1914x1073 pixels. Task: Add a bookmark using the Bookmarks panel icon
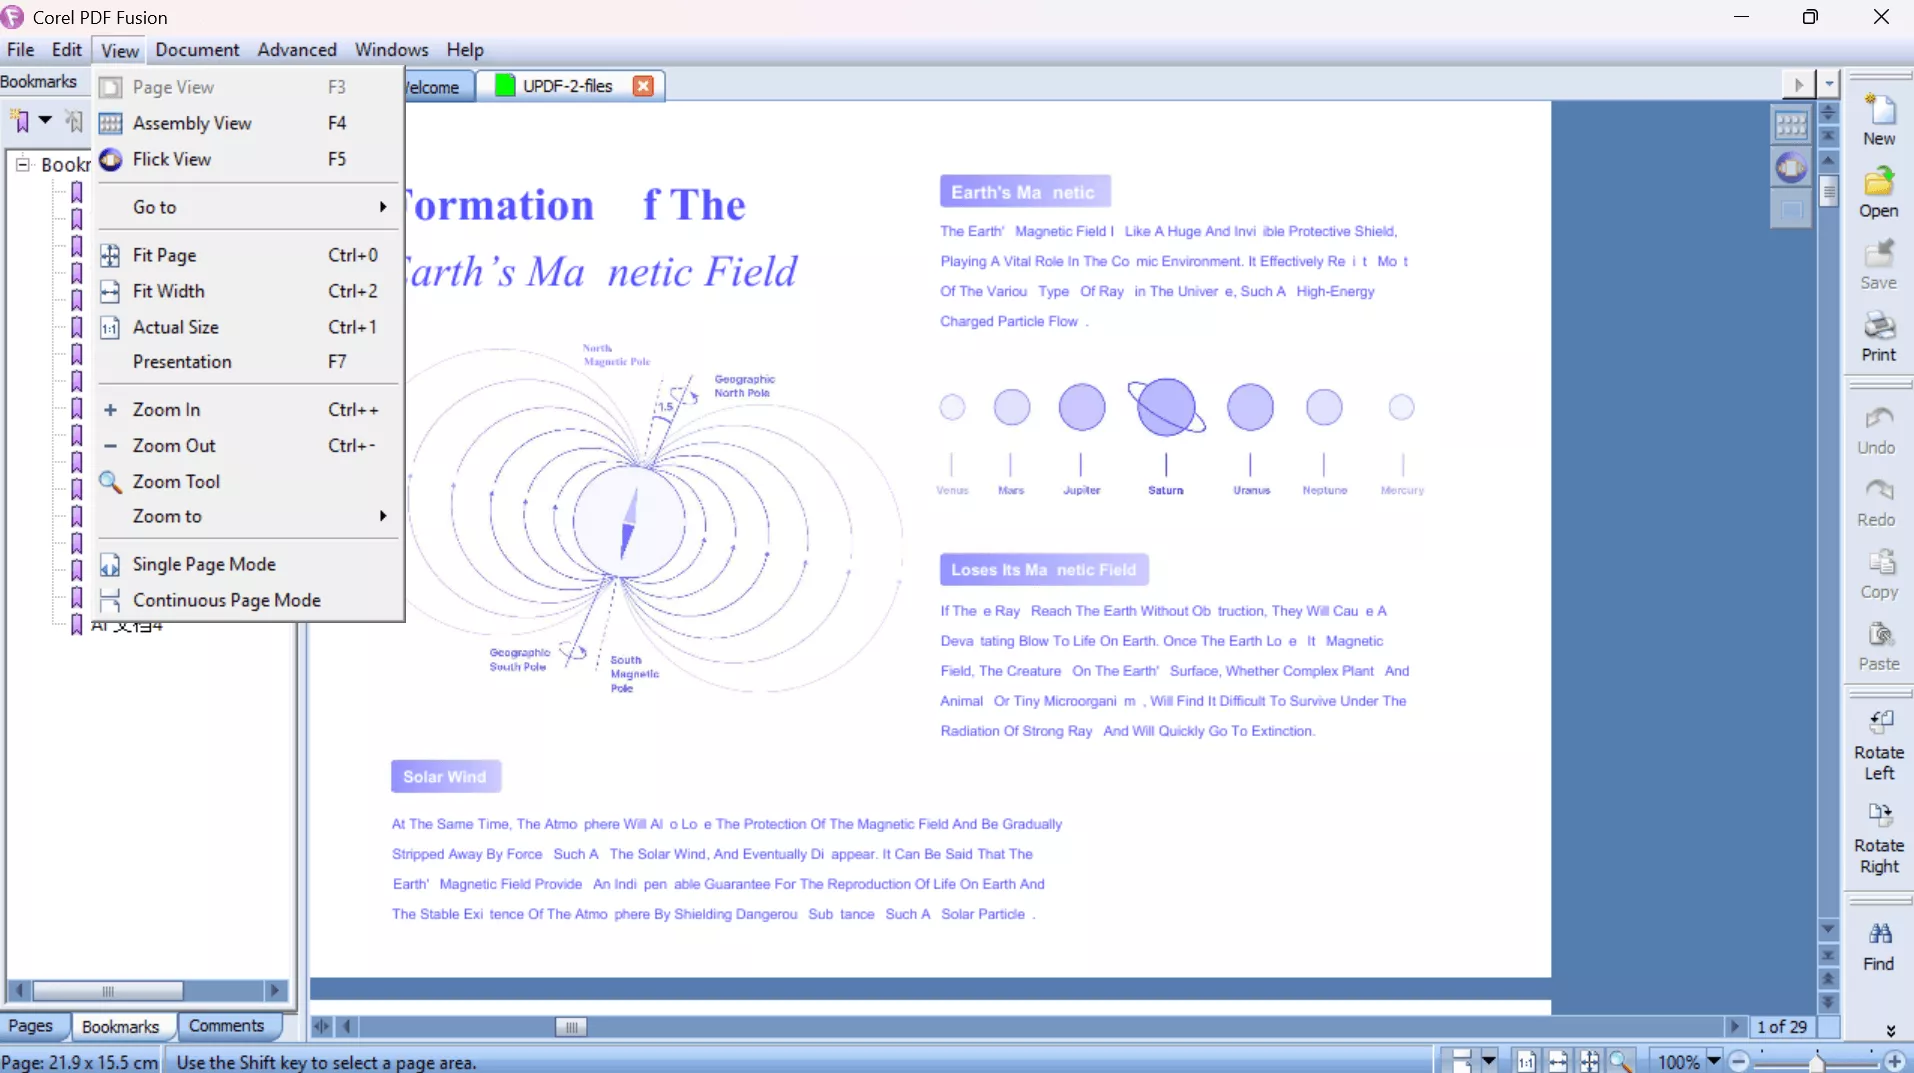coord(22,120)
